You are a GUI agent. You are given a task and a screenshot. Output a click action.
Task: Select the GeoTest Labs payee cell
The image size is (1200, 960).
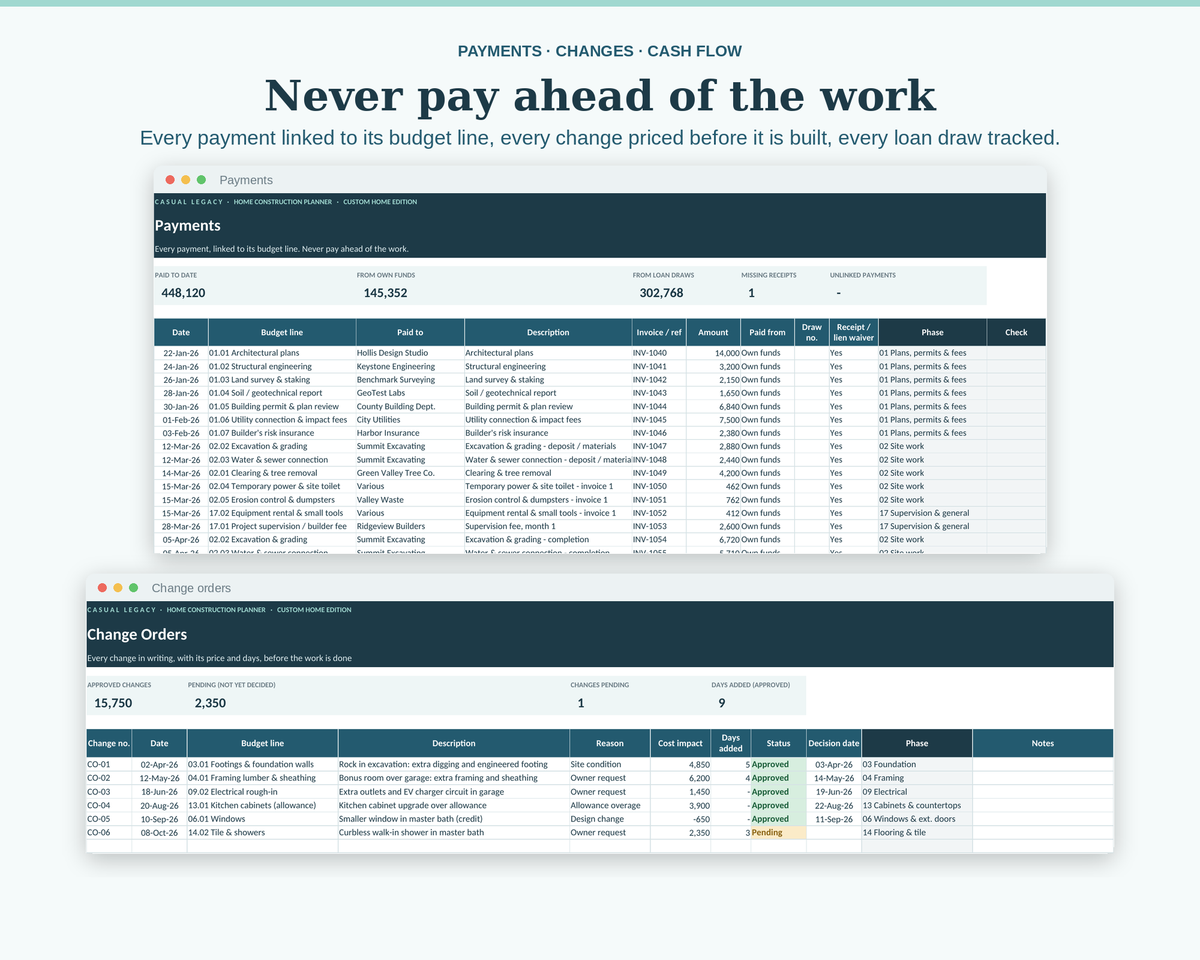(x=410, y=393)
